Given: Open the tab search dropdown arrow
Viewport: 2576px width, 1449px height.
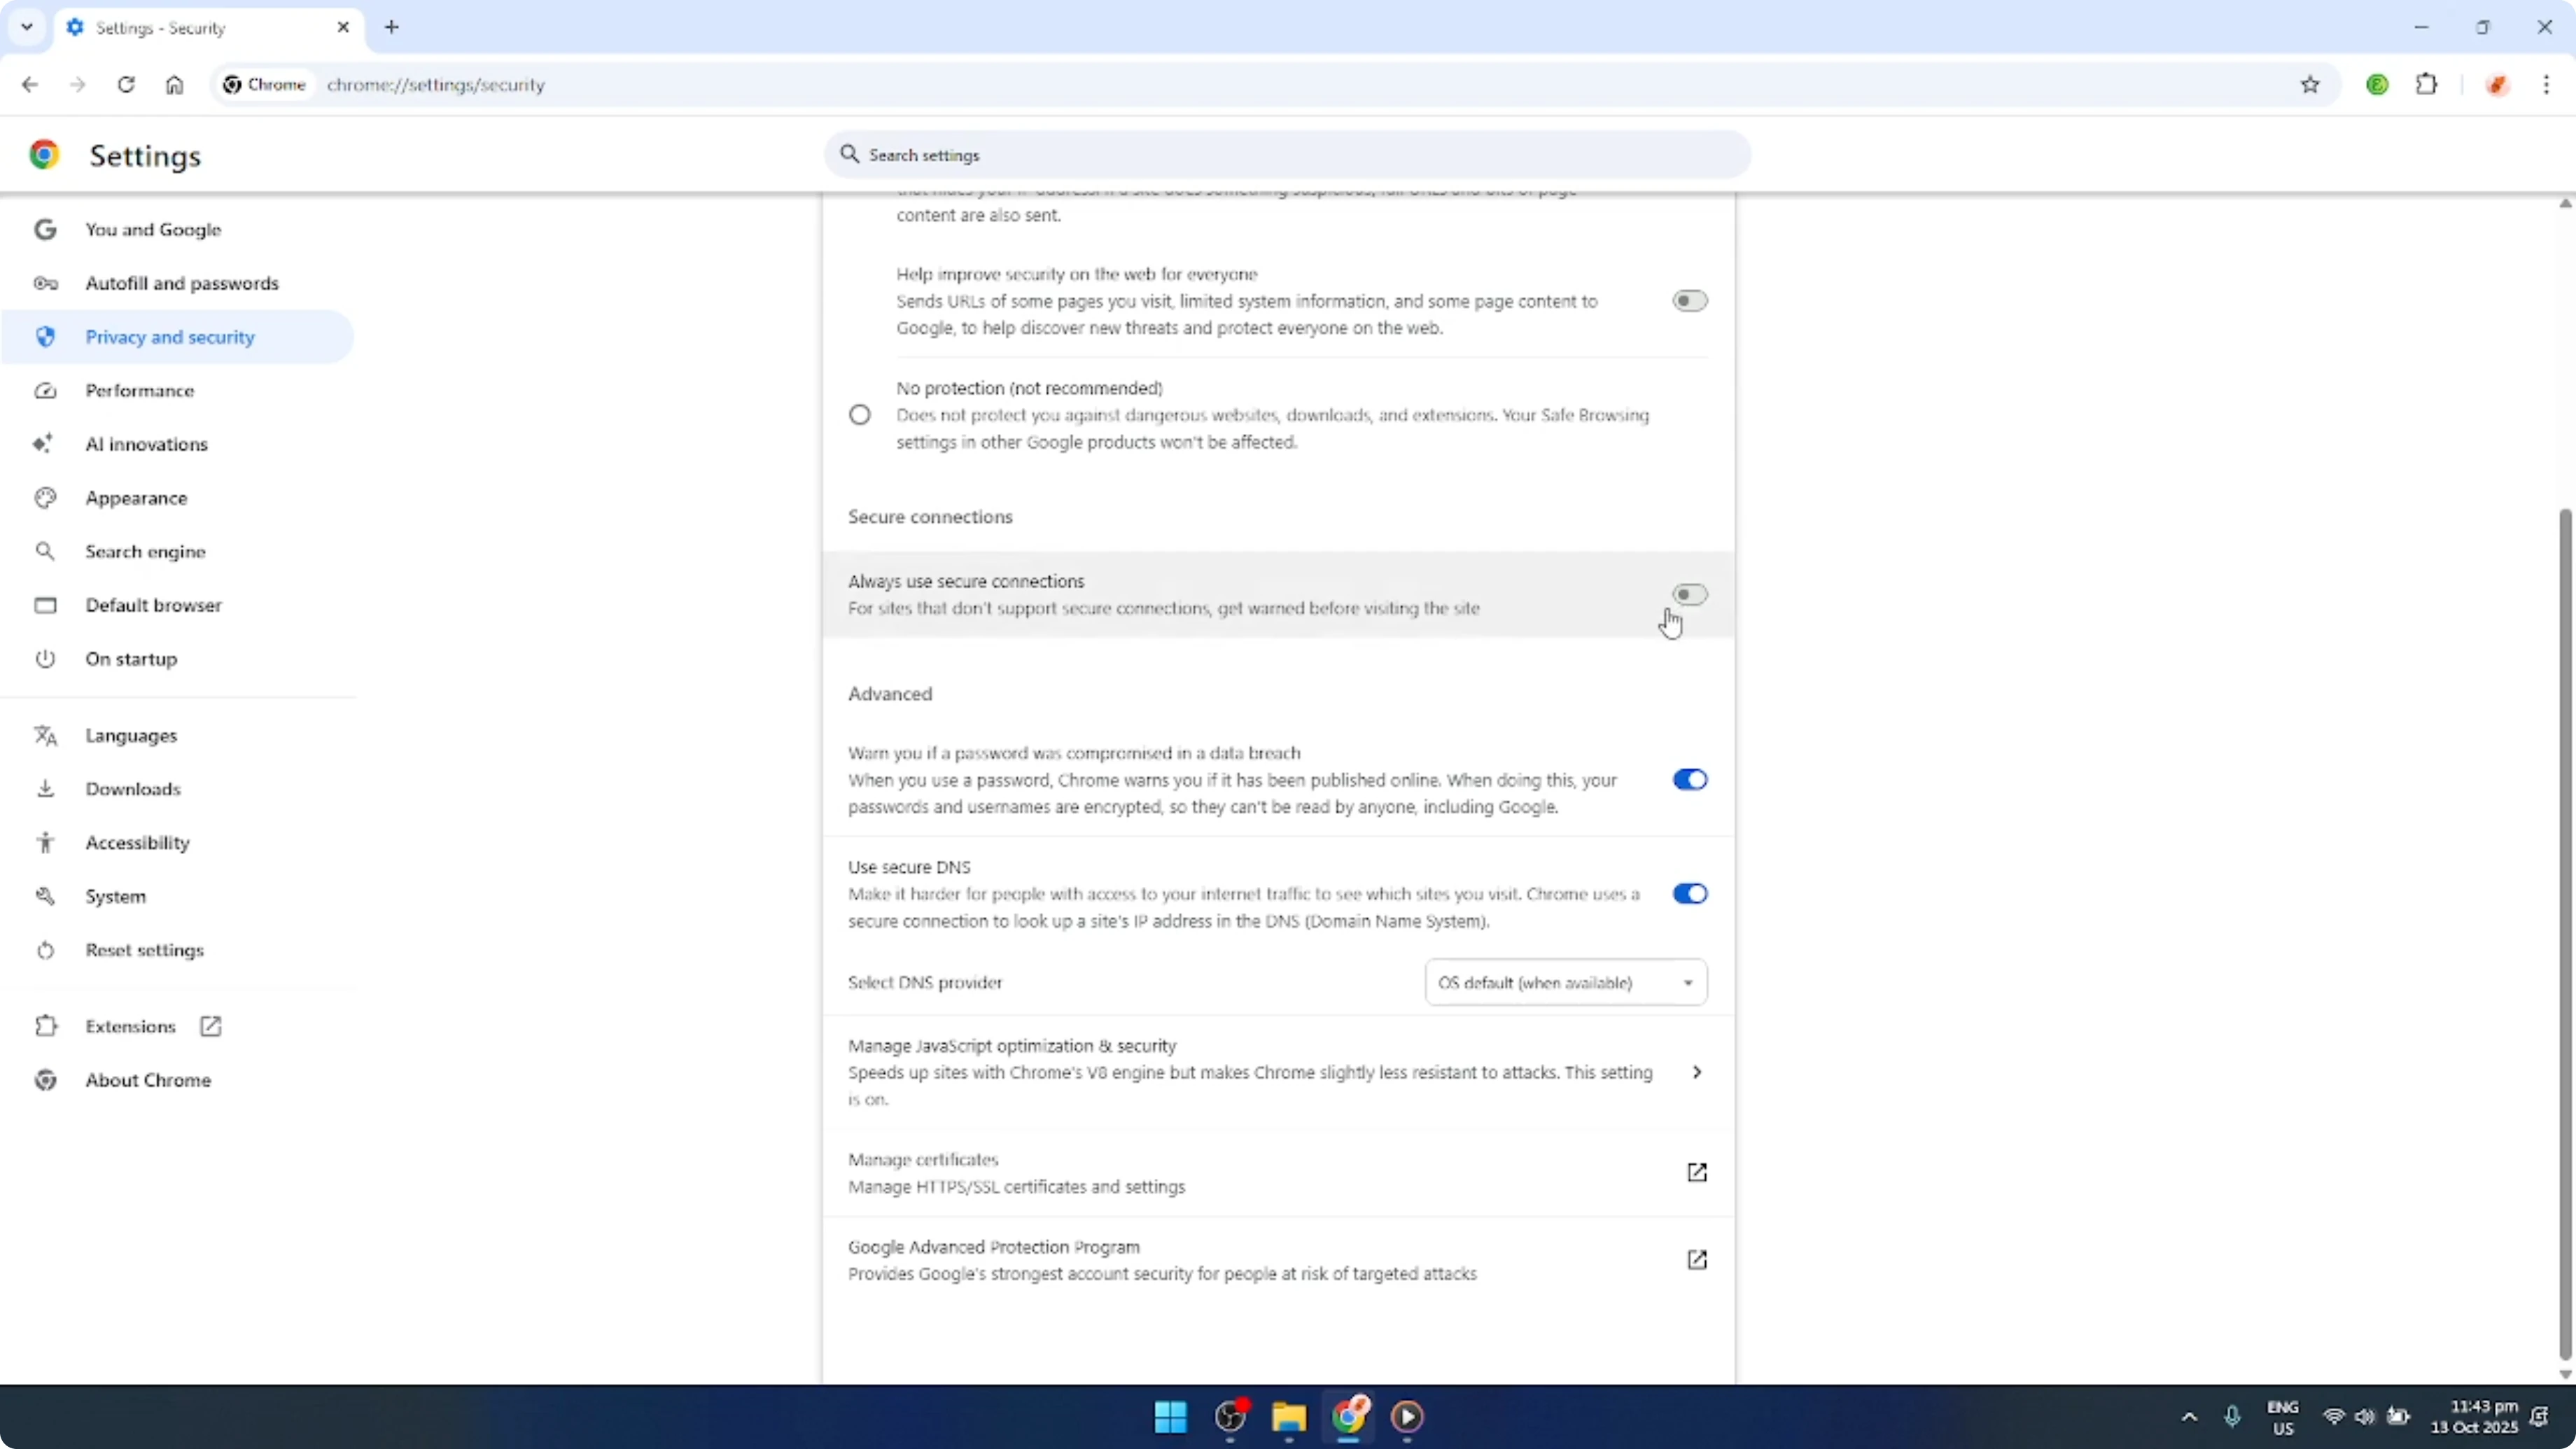Looking at the screenshot, I should pos(27,27).
